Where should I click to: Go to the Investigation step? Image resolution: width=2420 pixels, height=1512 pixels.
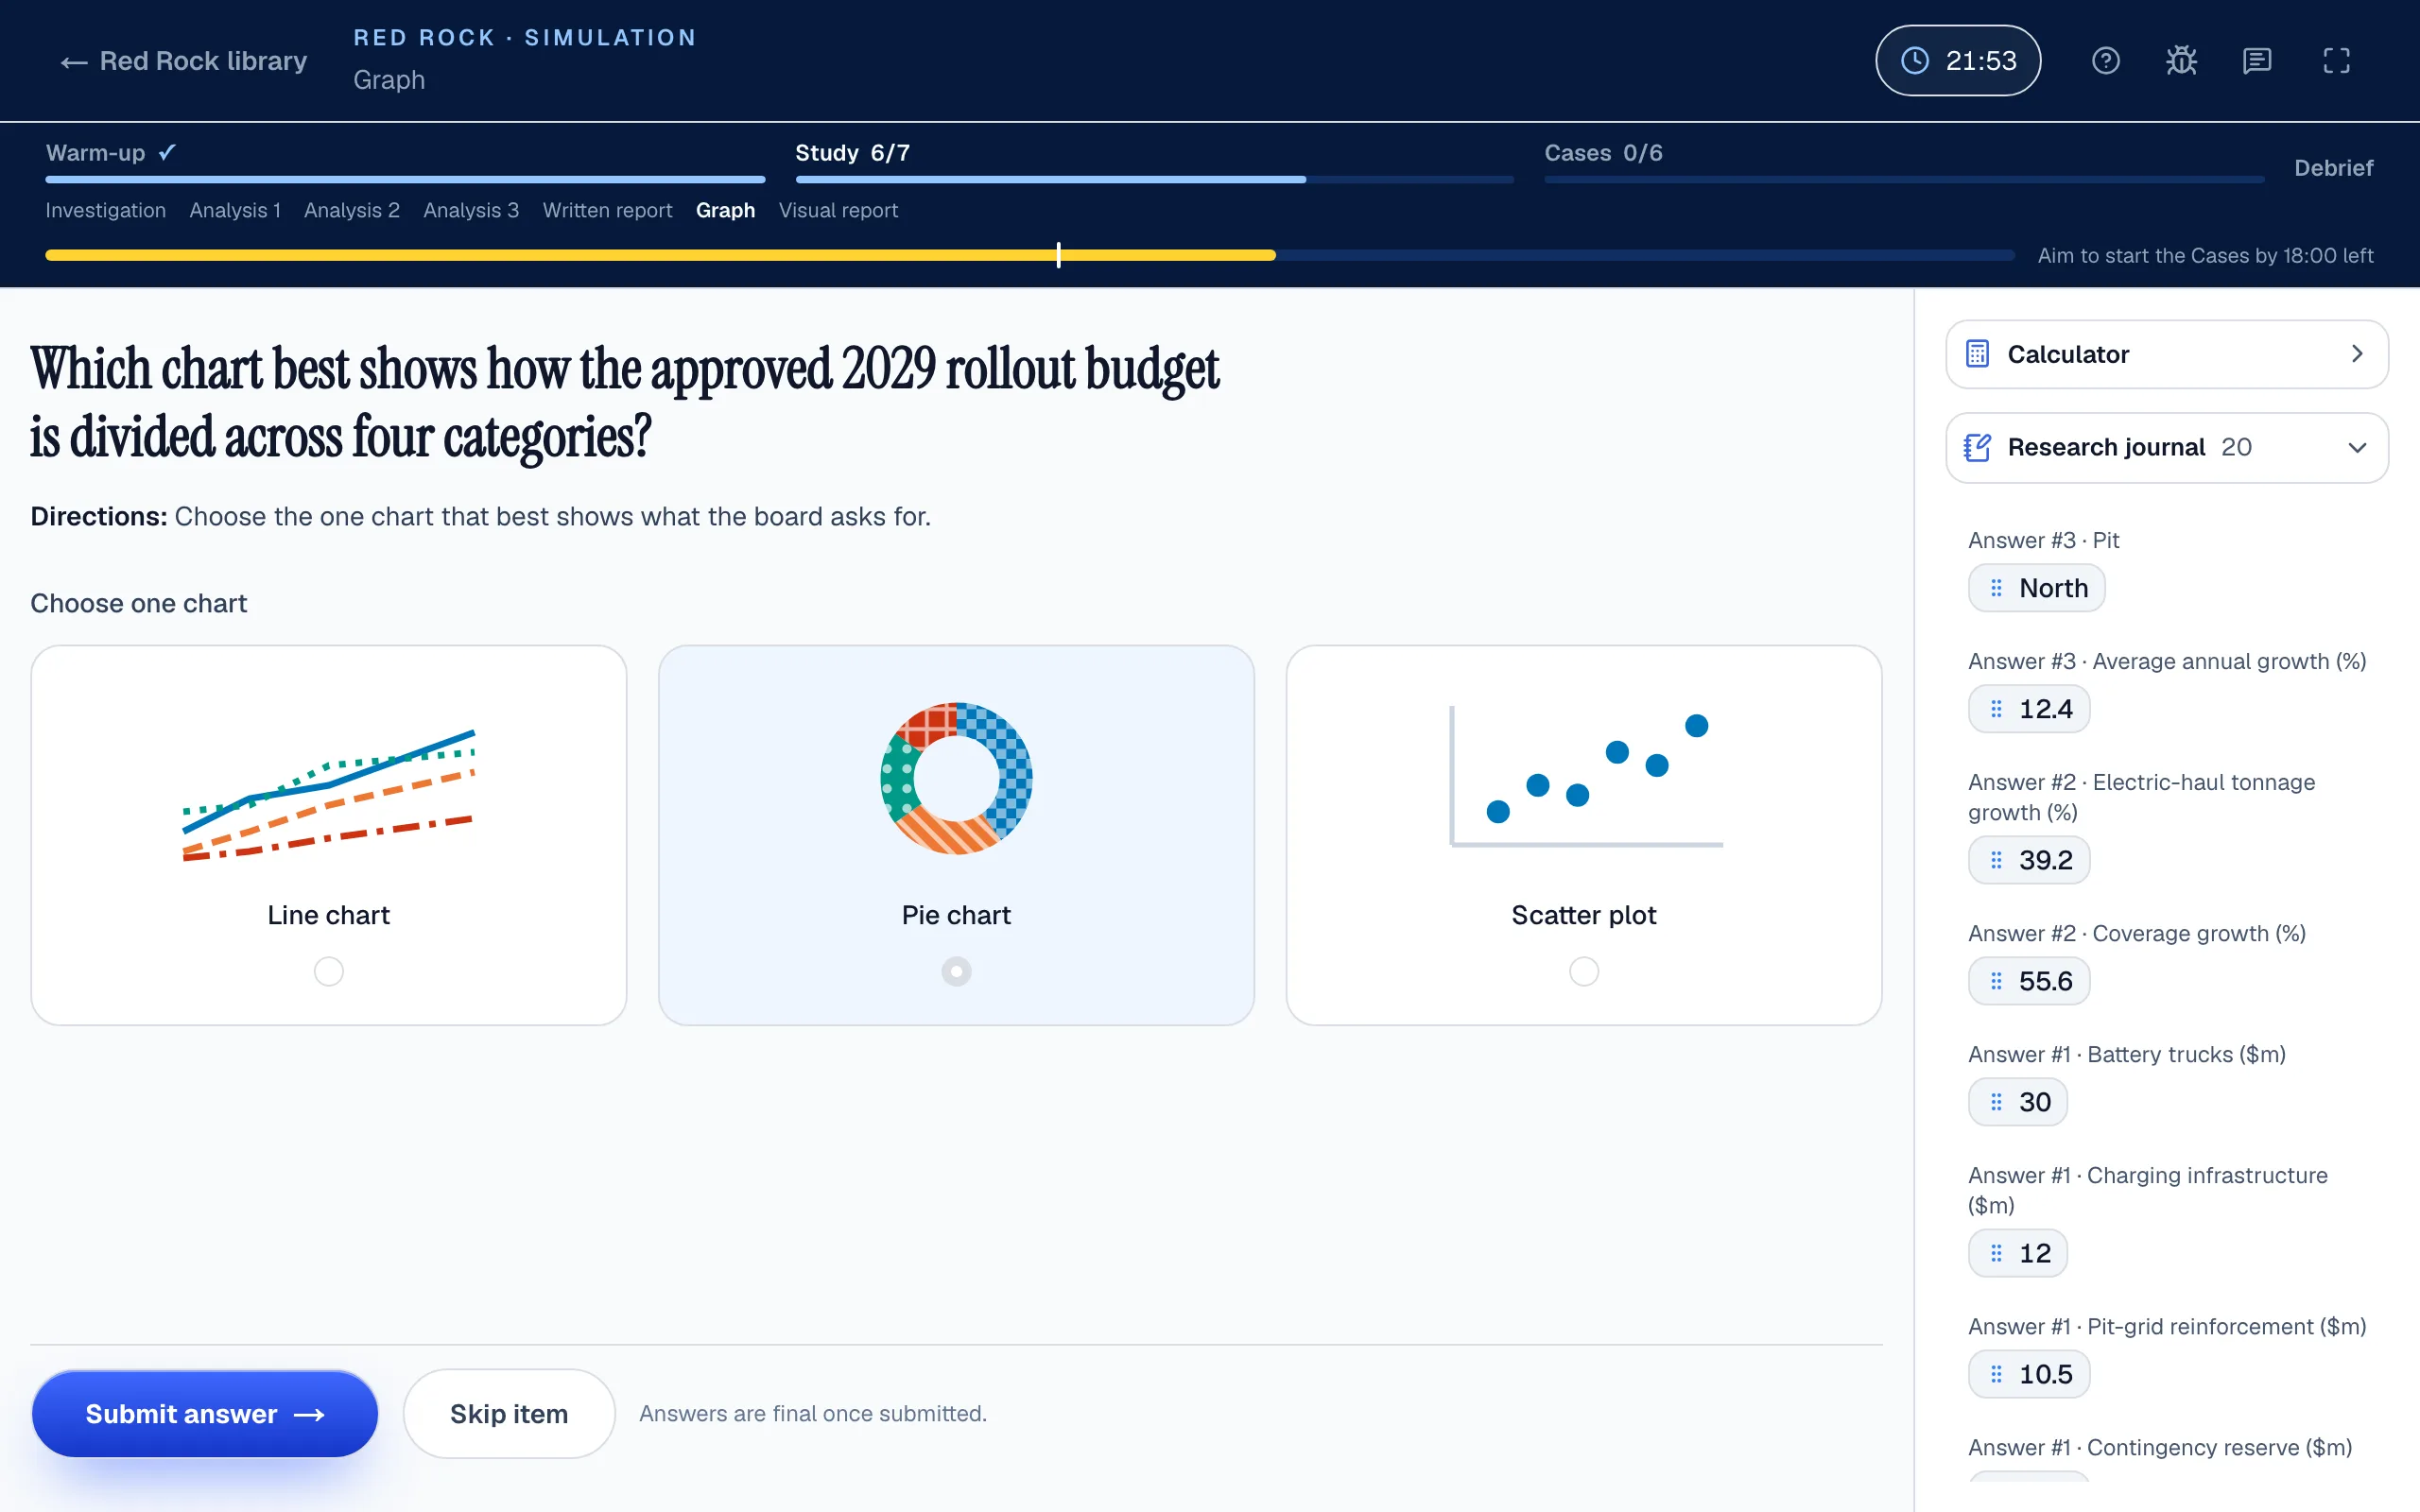(x=106, y=210)
